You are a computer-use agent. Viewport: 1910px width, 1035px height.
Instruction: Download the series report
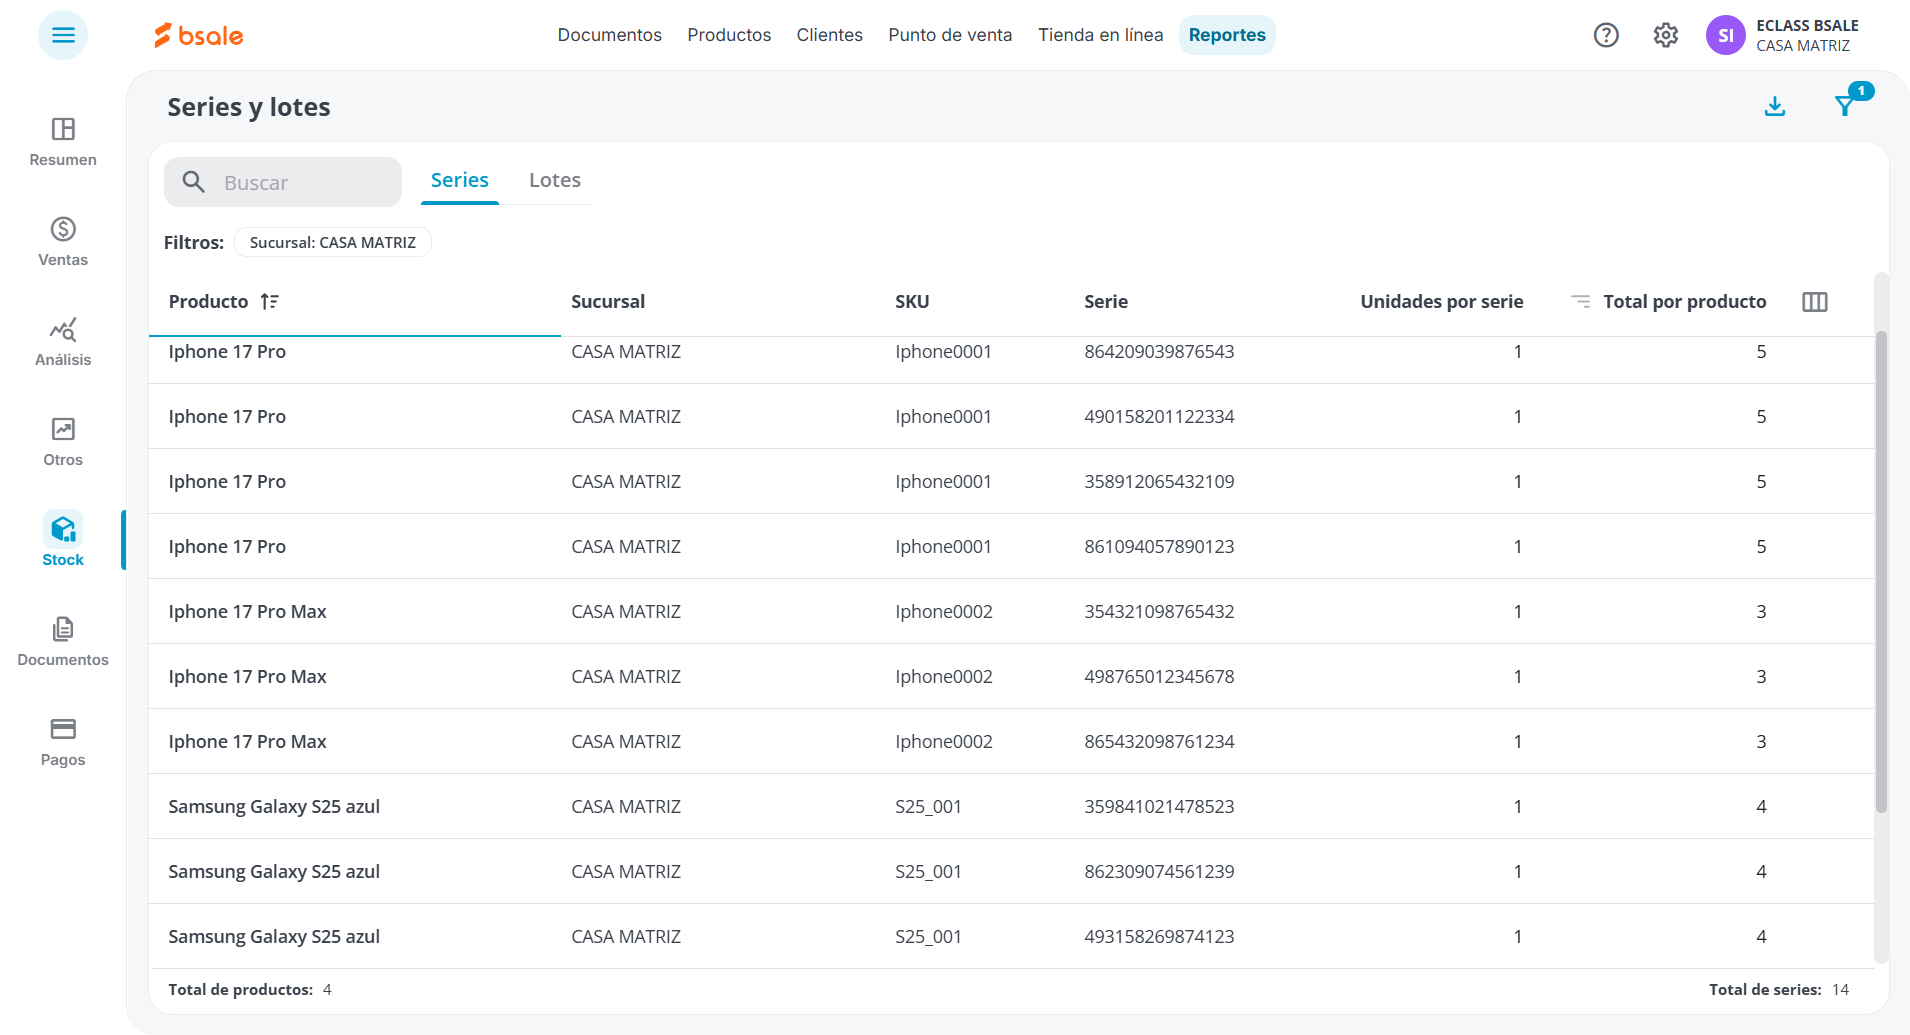[1775, 106]
